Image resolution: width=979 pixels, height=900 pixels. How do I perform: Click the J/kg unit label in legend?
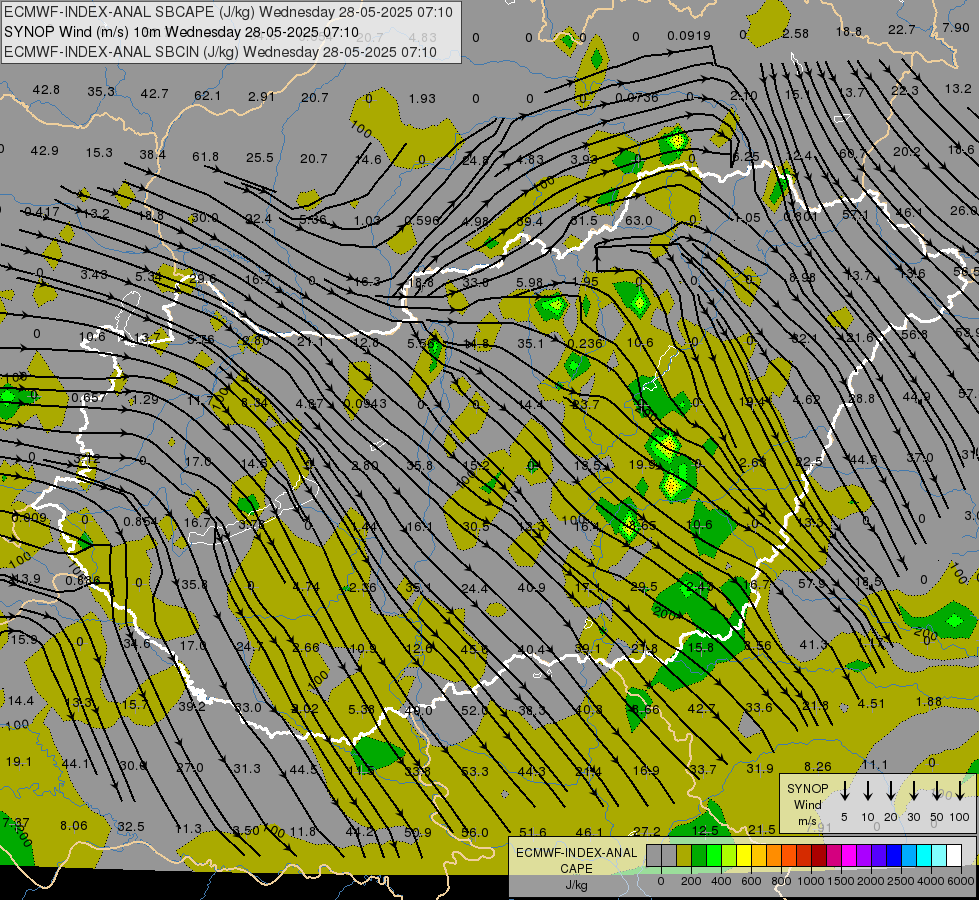(x=576, y=885)
